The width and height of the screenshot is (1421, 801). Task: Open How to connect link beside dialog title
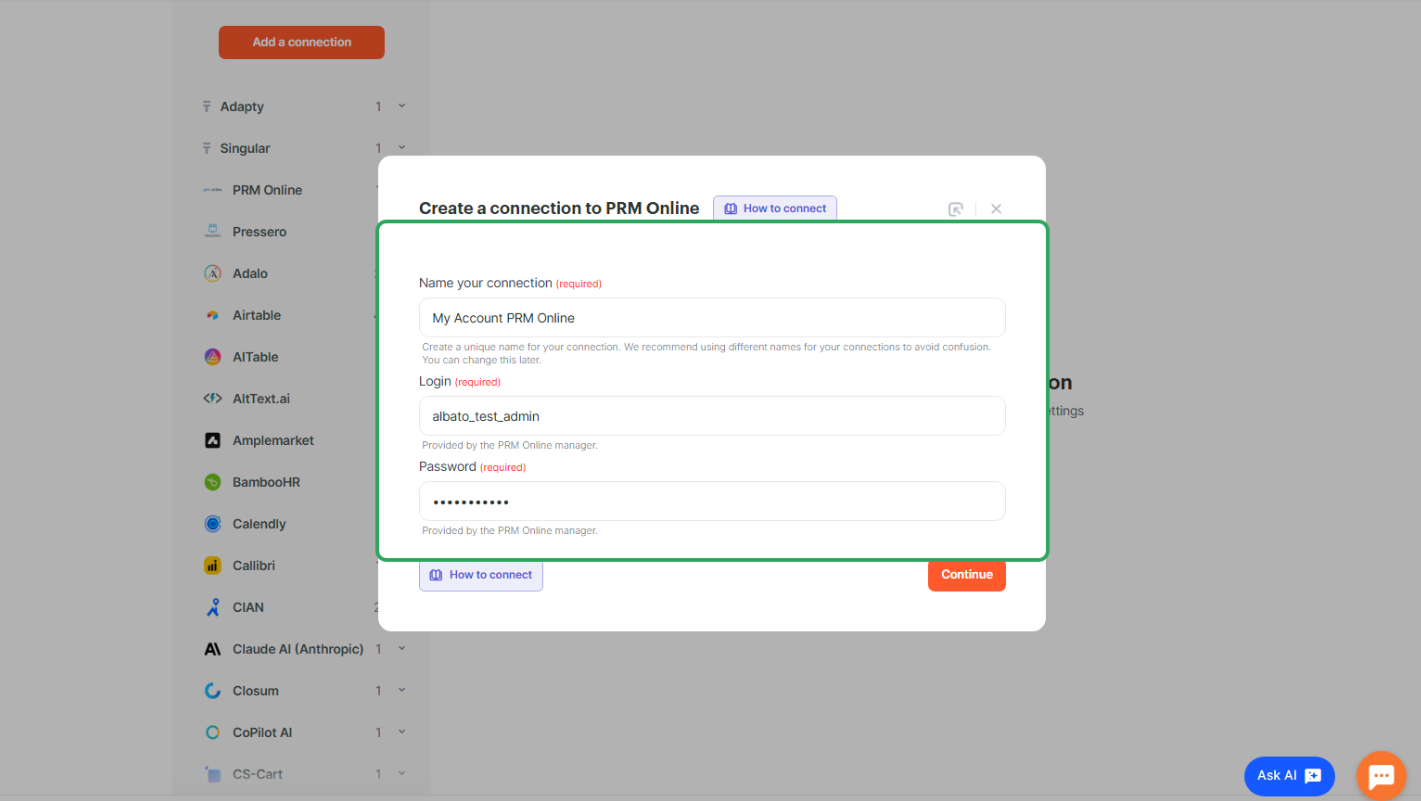(775, 209)
